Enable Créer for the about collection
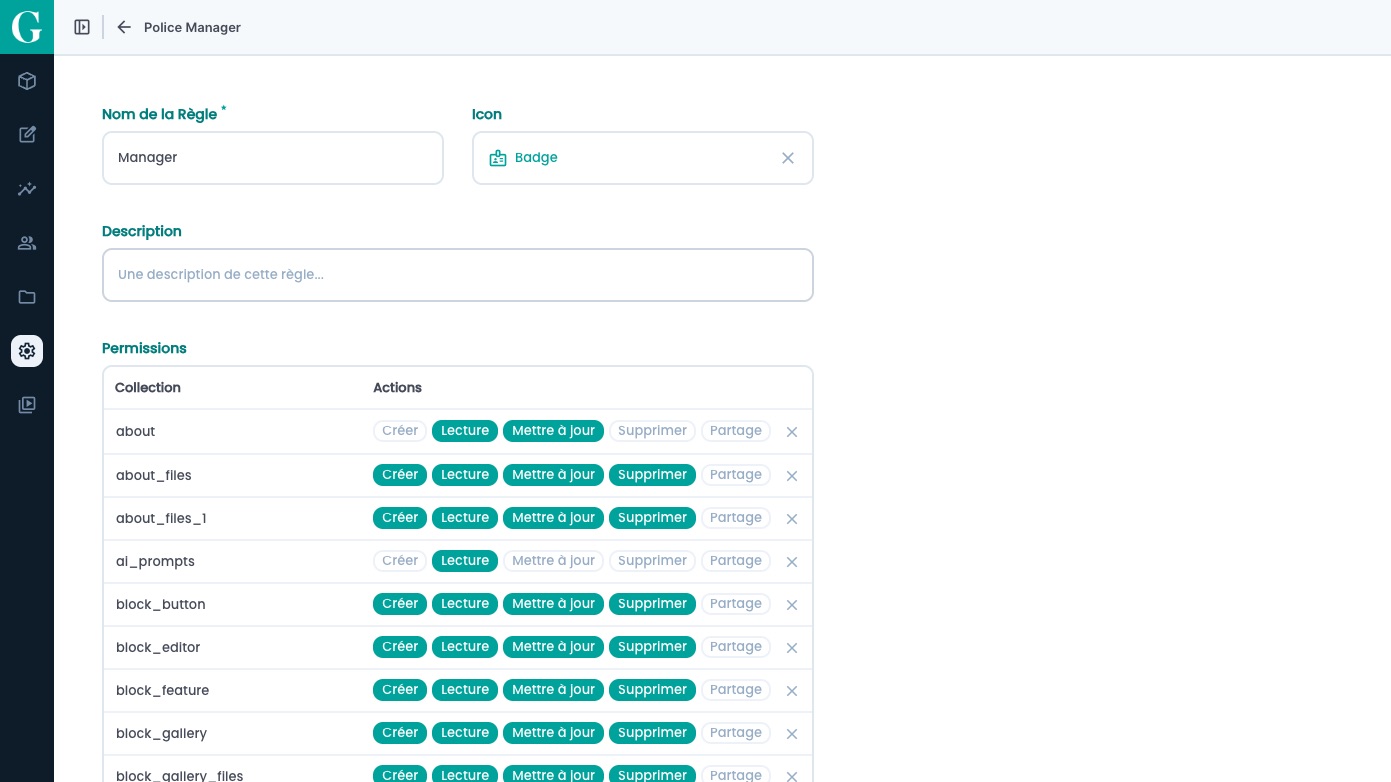The width and height of the screenshot is (1391, 782). click(x=400, y=431)
